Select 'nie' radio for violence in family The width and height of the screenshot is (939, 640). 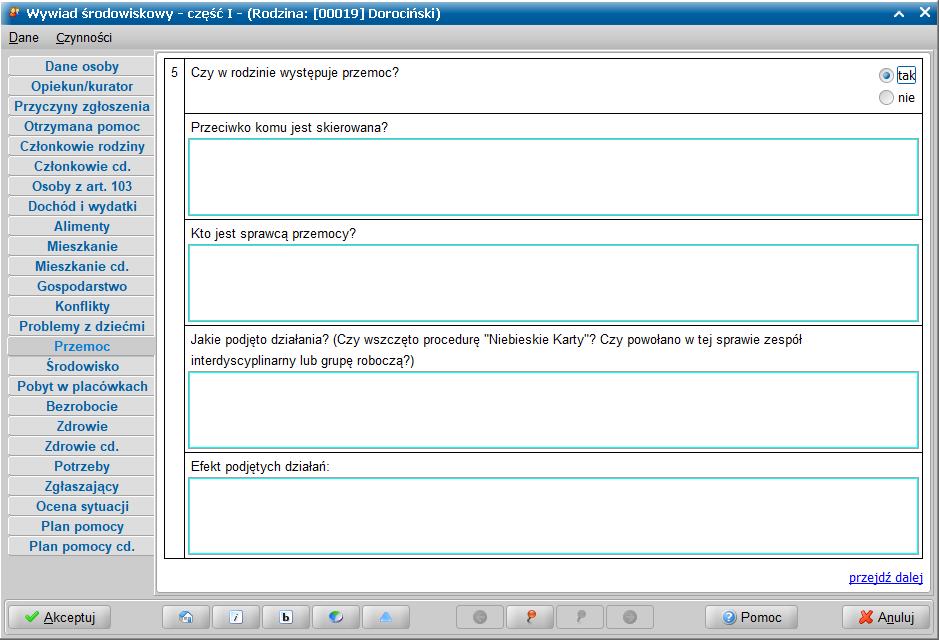(886, 98)
